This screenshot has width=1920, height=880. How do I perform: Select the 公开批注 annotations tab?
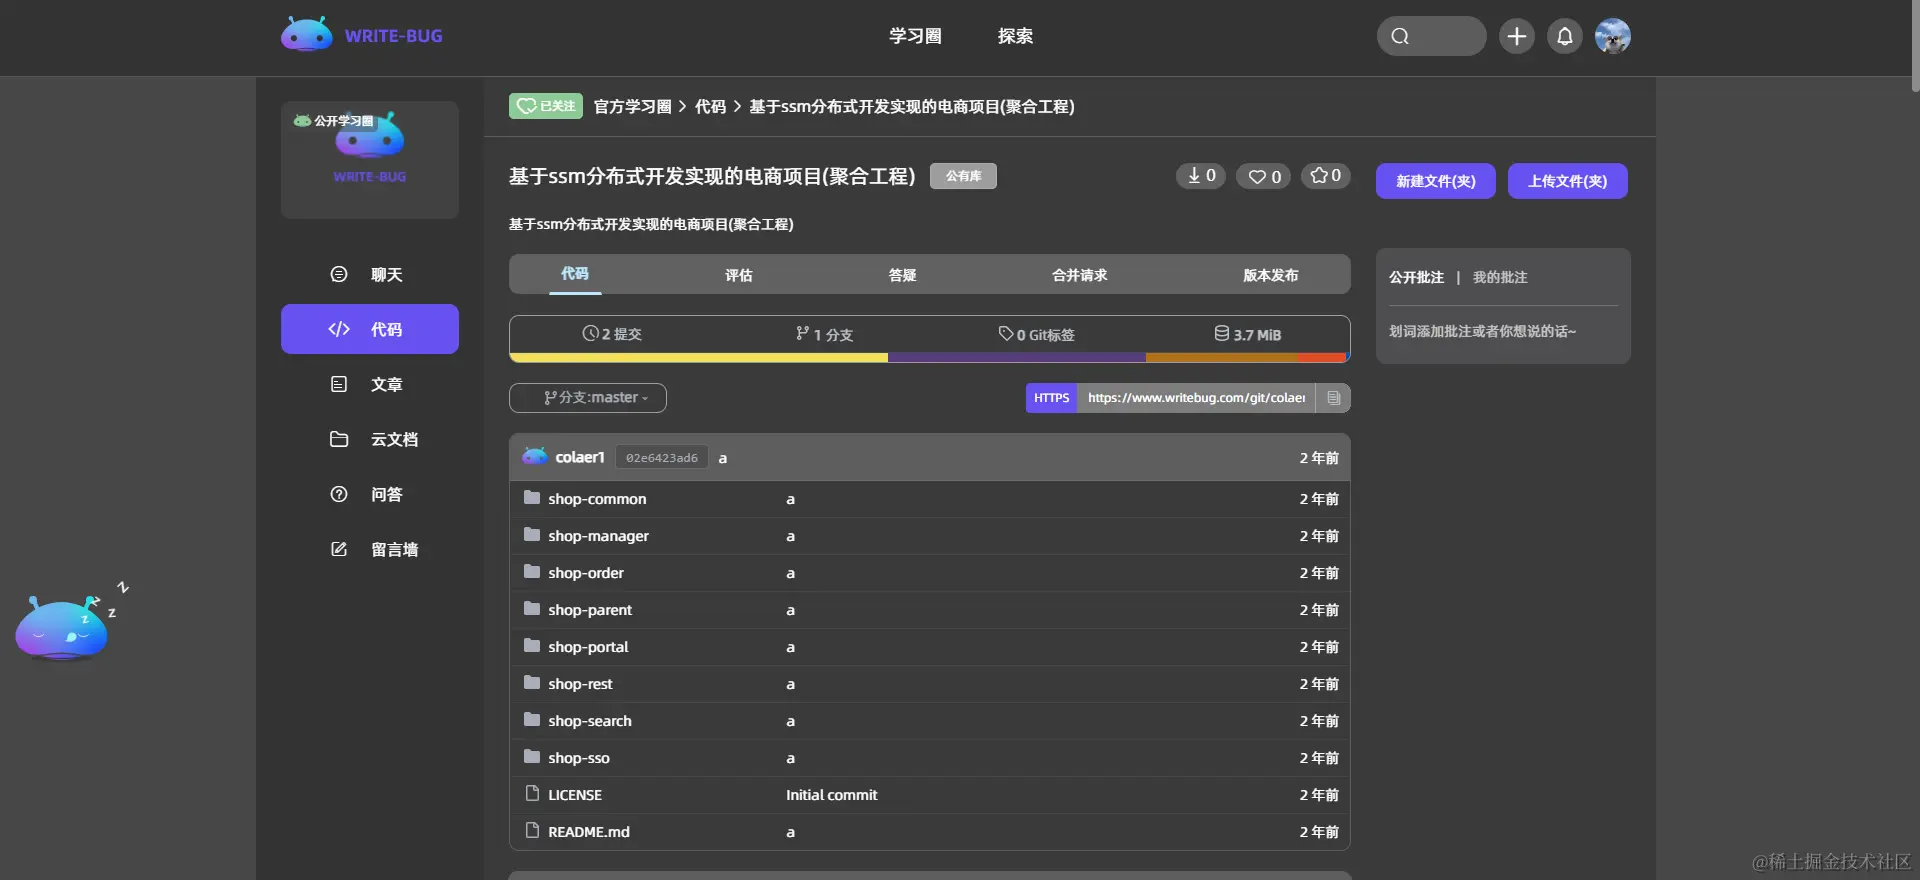pyautogui.click(x=1416, y=277)
